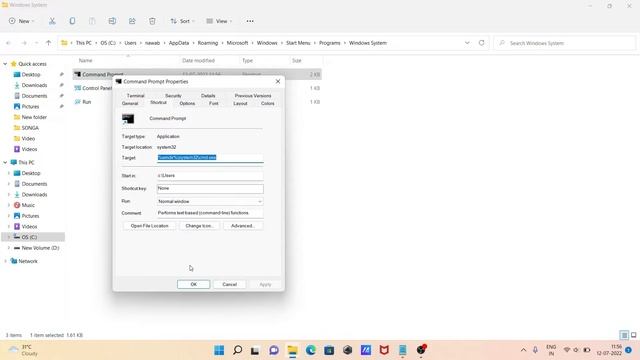Click the Advanced button

pyautogui.click(x=243, y=226)
